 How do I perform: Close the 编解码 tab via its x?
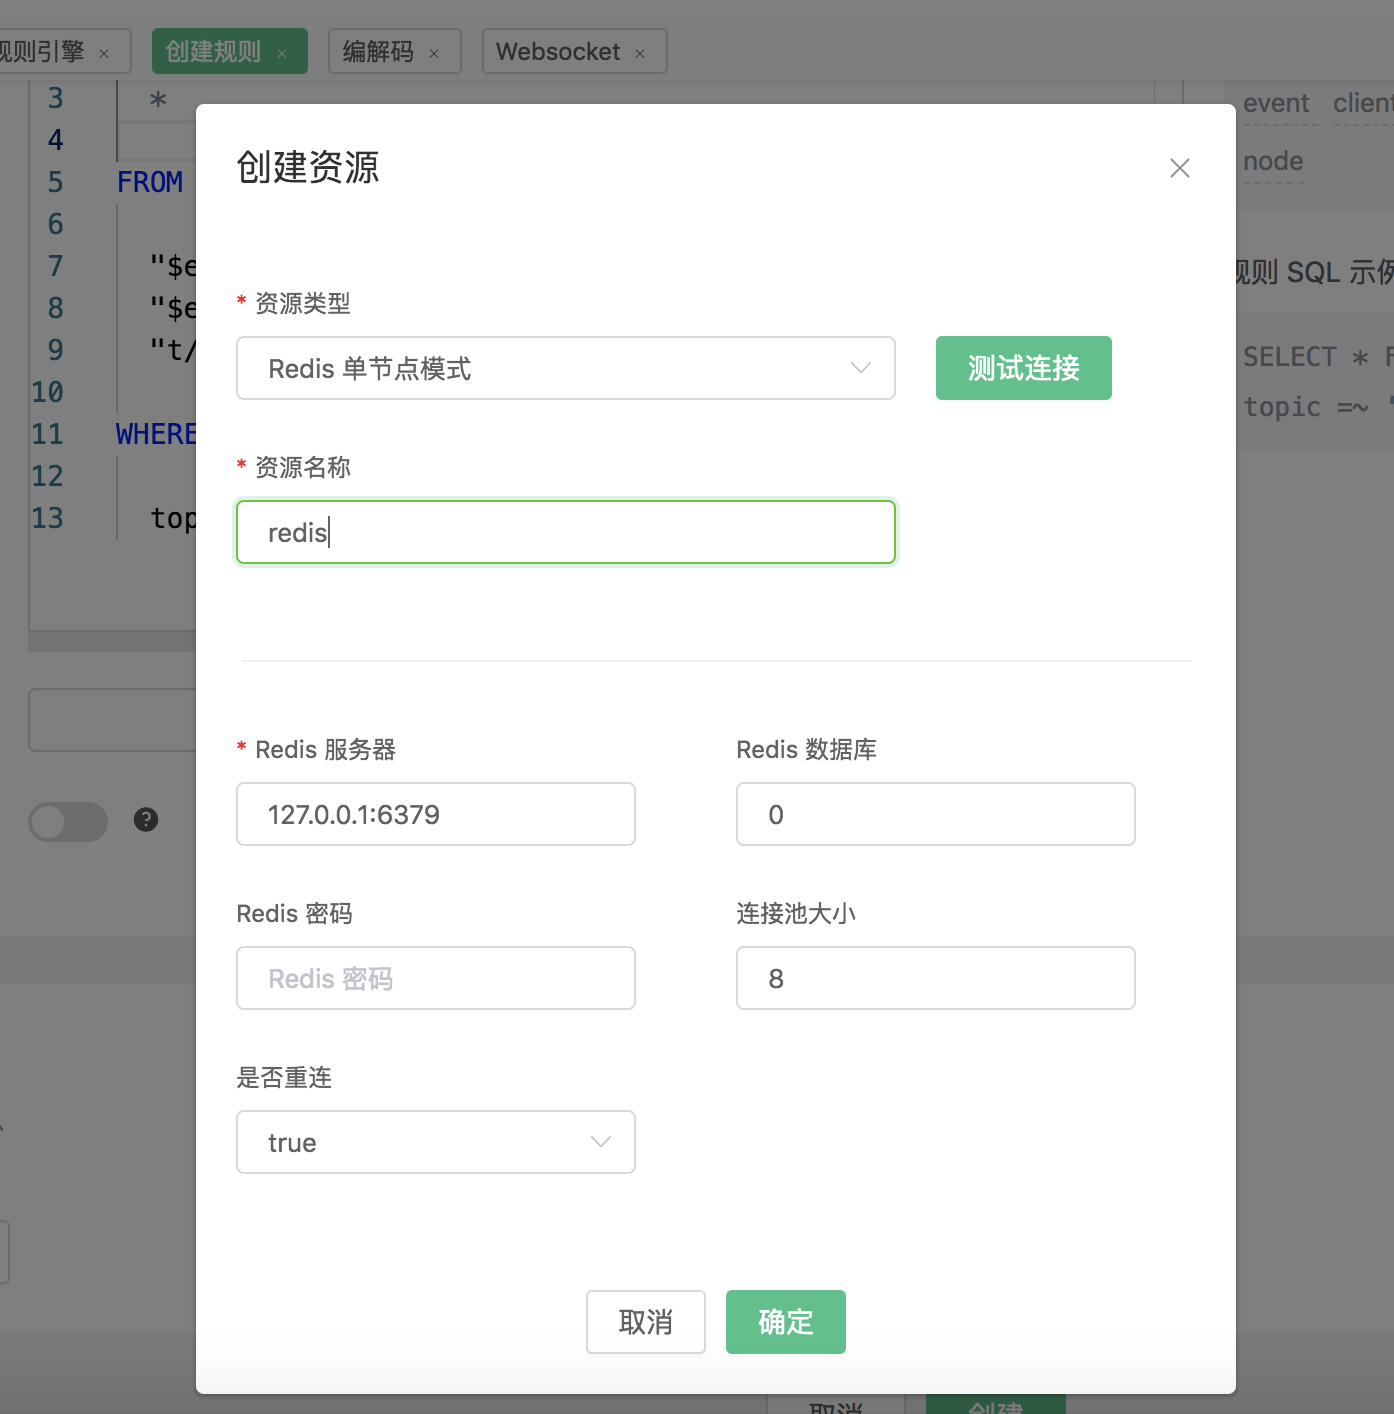434,54
